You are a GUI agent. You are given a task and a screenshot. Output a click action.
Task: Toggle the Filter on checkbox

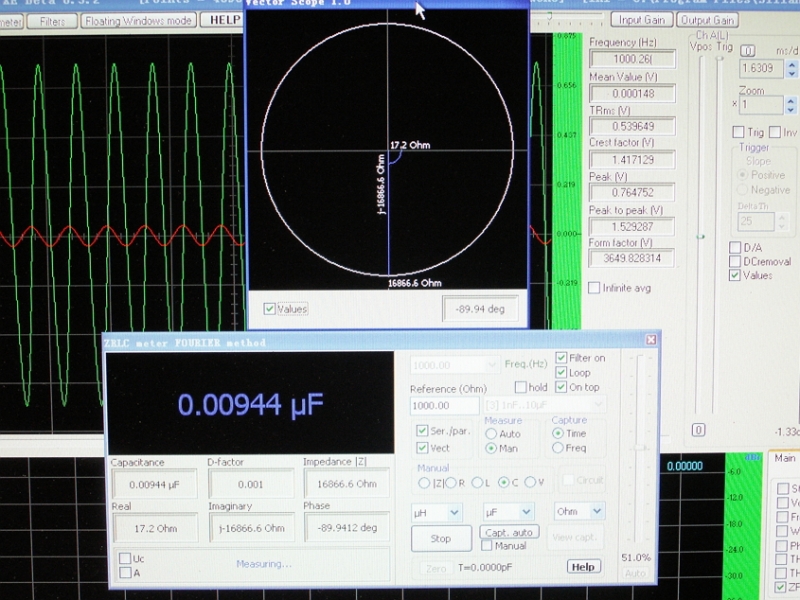tap(561, 358)
